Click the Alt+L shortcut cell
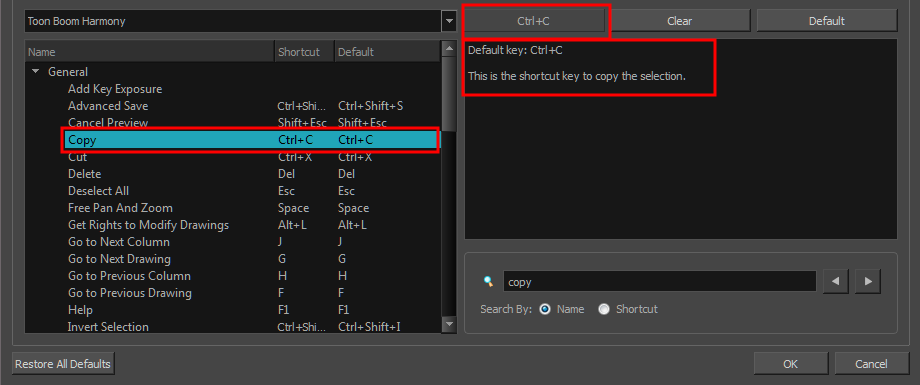Screen dimensions: 920x385 click(x=291, y=225)
